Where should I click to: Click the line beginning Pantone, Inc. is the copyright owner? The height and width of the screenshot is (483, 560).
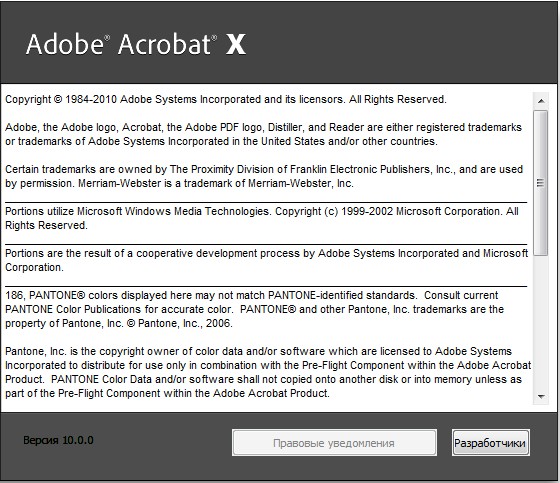258,351
